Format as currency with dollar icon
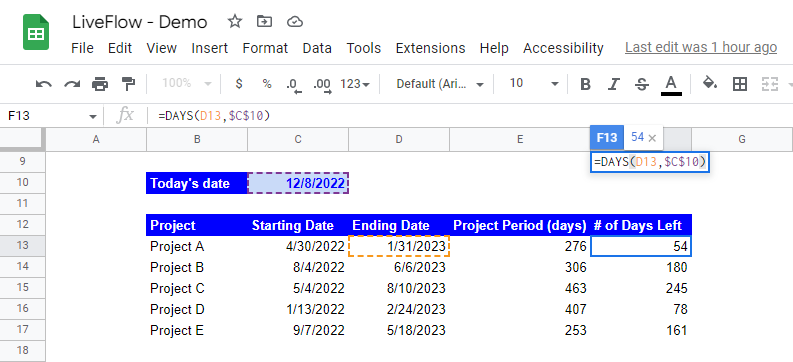The width and height of the screenshot is (793, 362). (x=239, y=84)
